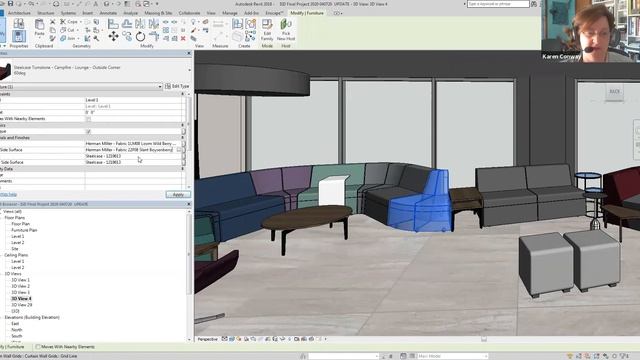Click the Mirror Pick Axis icon
Image resolution: width=640 pixels, height=360 pixels.
click(x=140, y=24)
